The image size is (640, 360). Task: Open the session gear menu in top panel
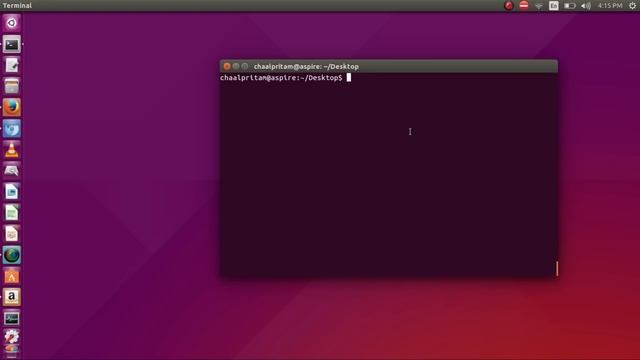tap(632, 5)
